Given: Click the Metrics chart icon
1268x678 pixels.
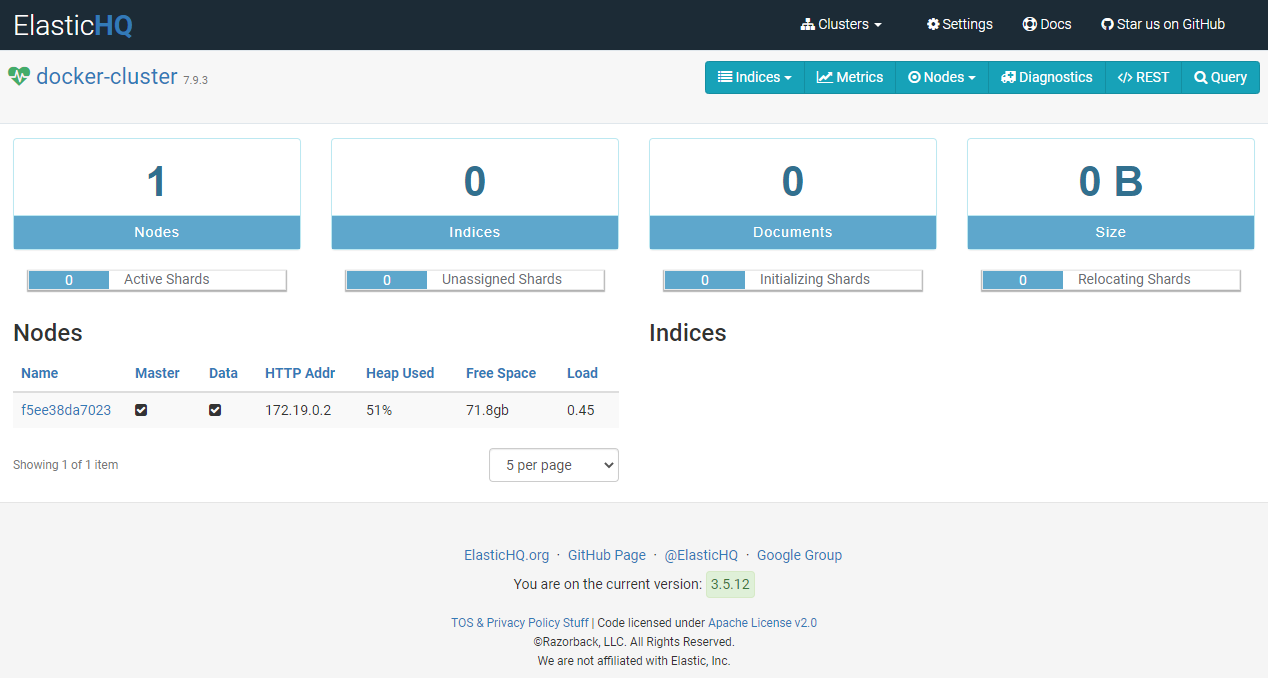Looking at the screenshot, I should point(825,77).
